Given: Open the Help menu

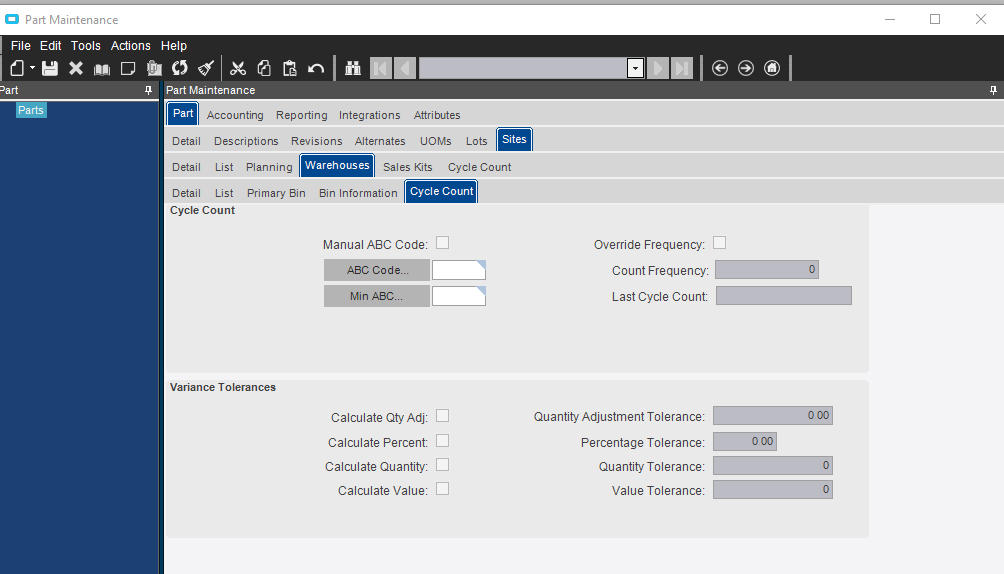Looking at the screenshot, I should click(x=174, y=45).
